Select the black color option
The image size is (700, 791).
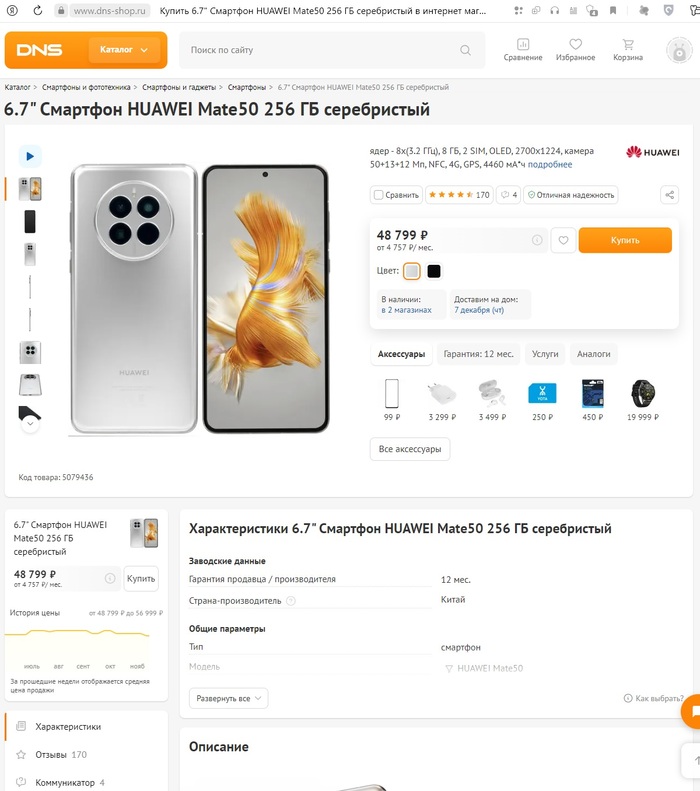pyautogui.click(x=434, y=271)
